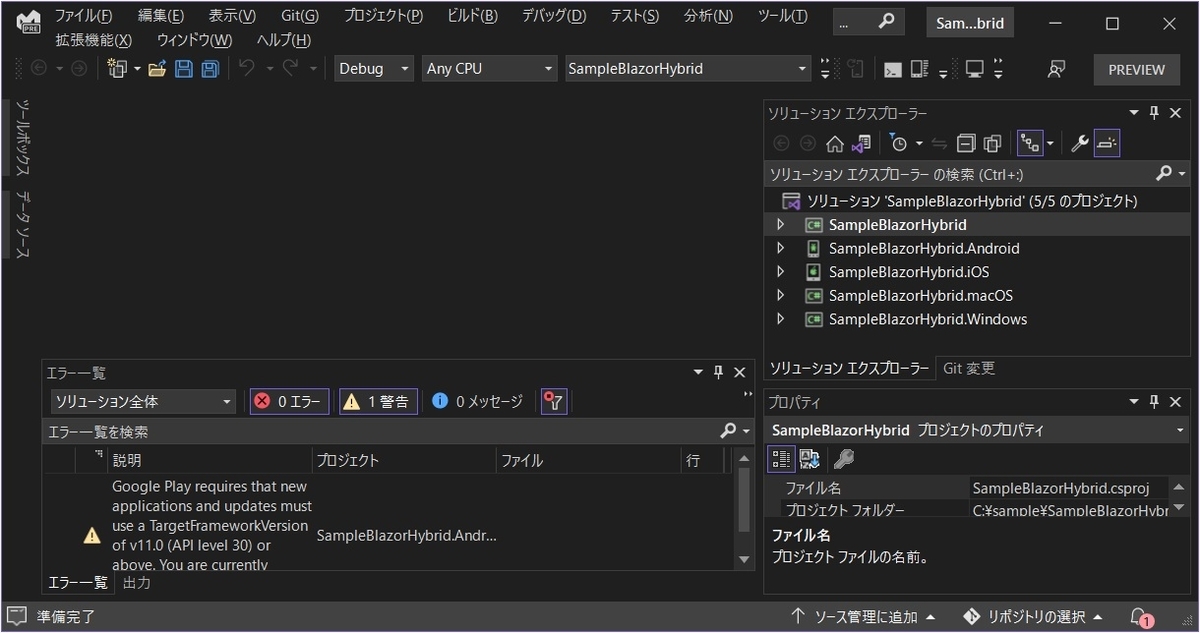Screen dimensions: 1200x633
Task: Sort by the 説明 column header
Action: (x=208, y=460)
